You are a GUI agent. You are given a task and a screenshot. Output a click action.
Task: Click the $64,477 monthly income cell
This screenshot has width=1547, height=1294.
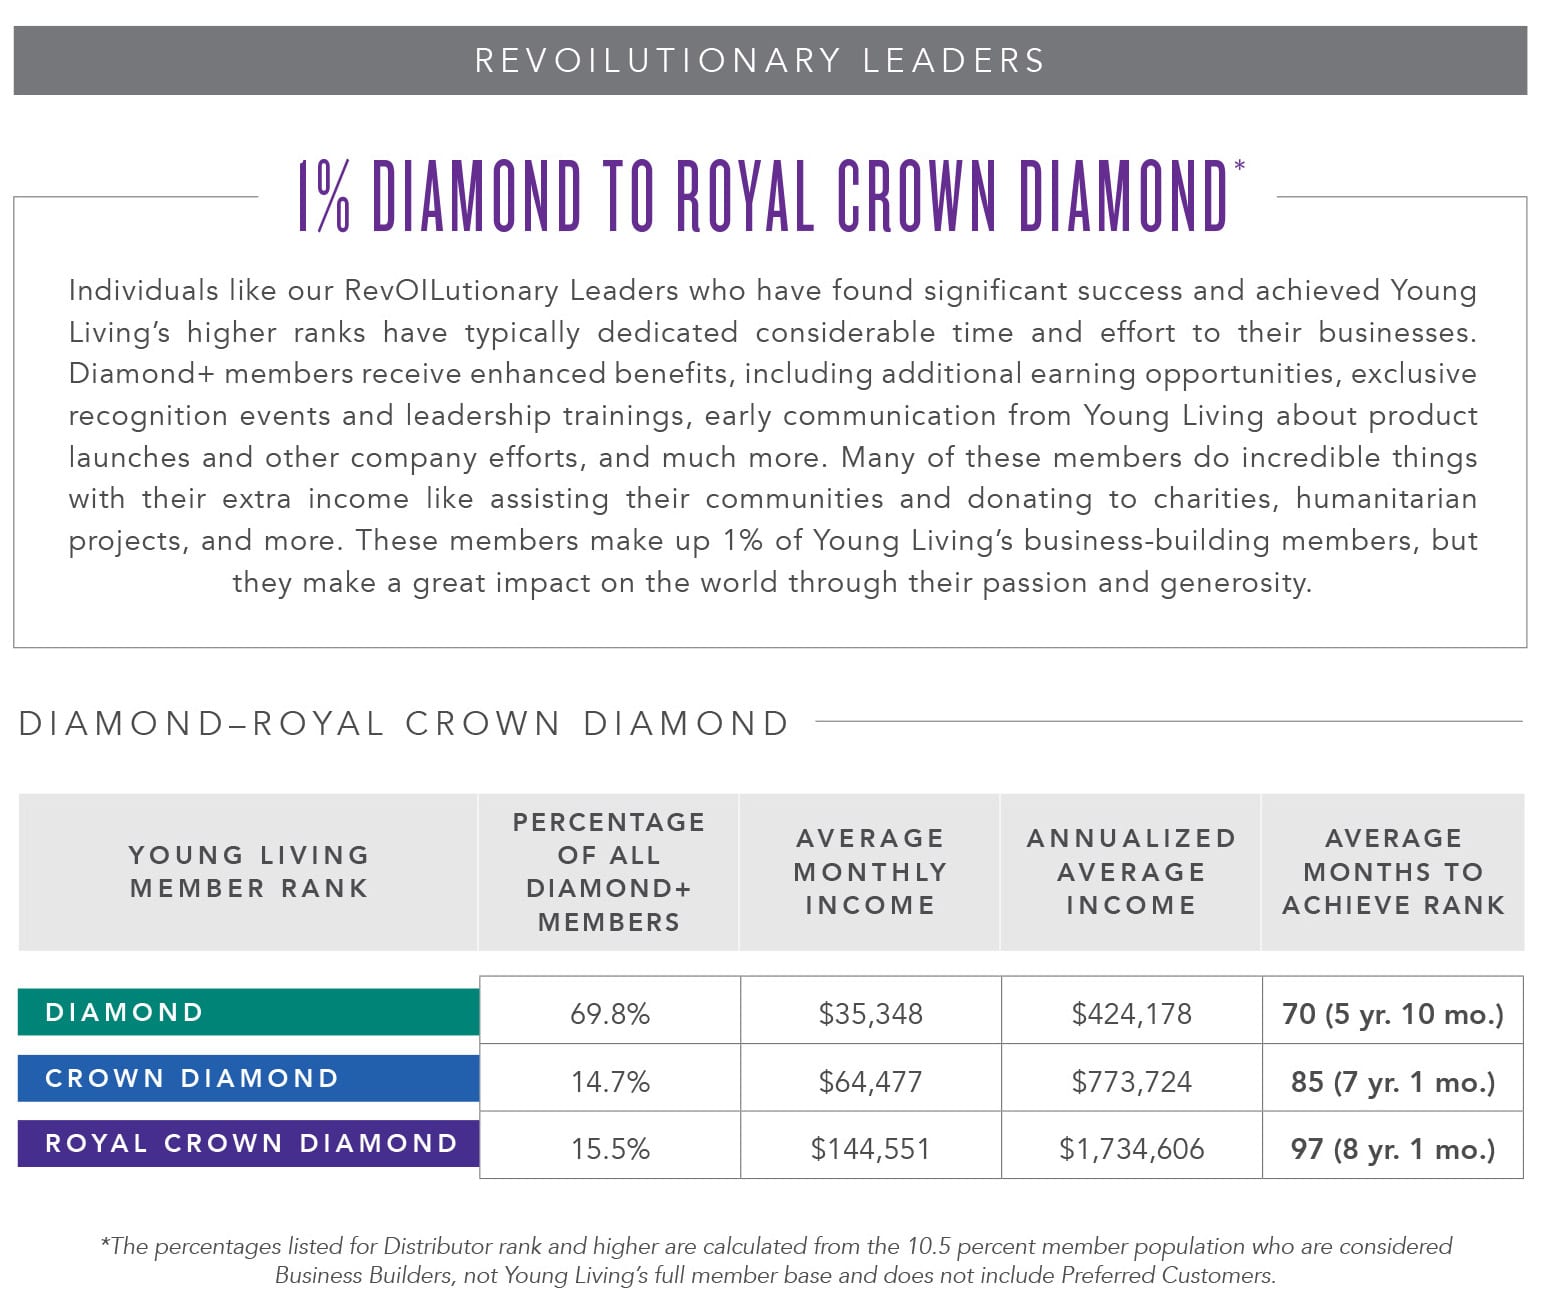(x=870, y=1081)
